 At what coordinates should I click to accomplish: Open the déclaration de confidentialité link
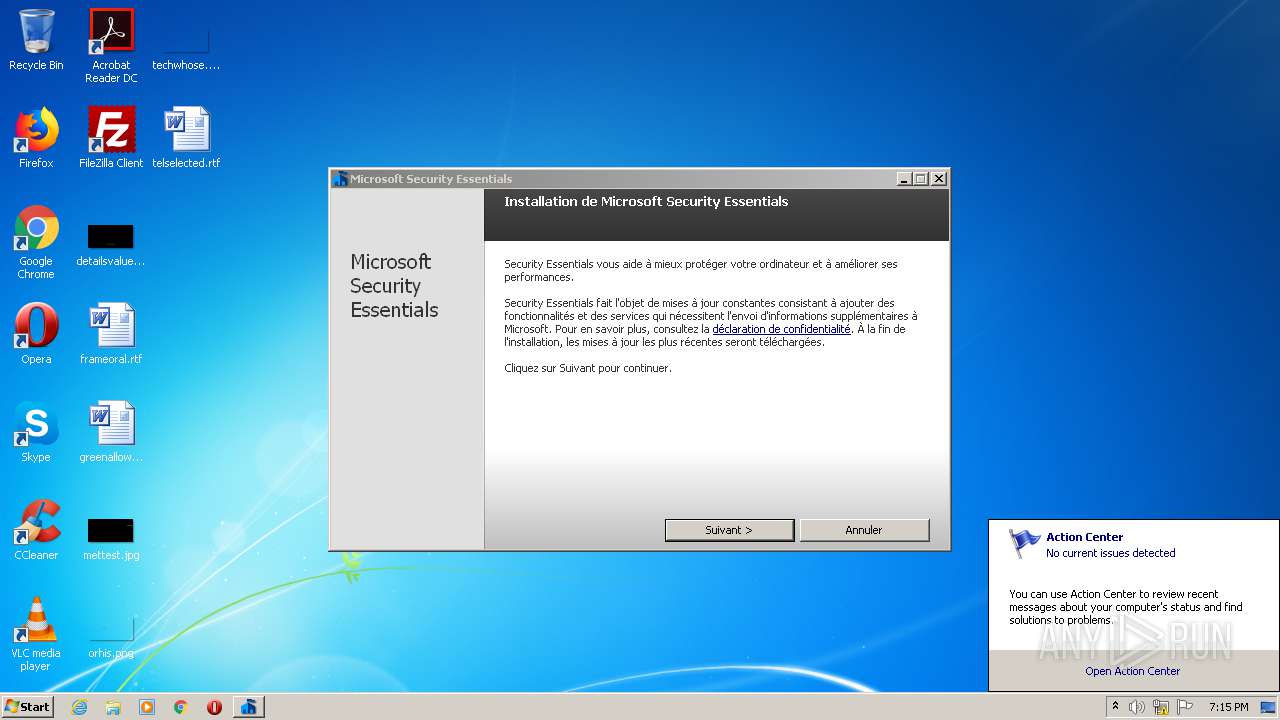tap(781, 329)
